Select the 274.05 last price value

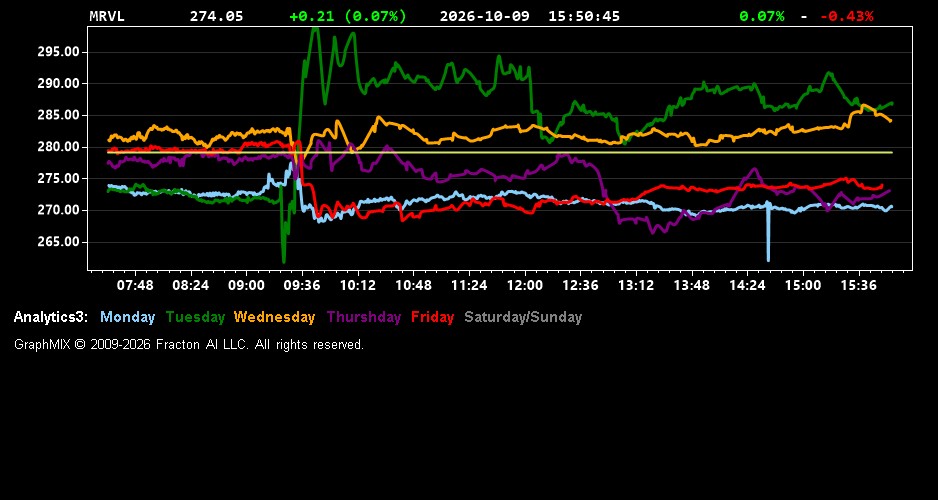click(217, 16)
